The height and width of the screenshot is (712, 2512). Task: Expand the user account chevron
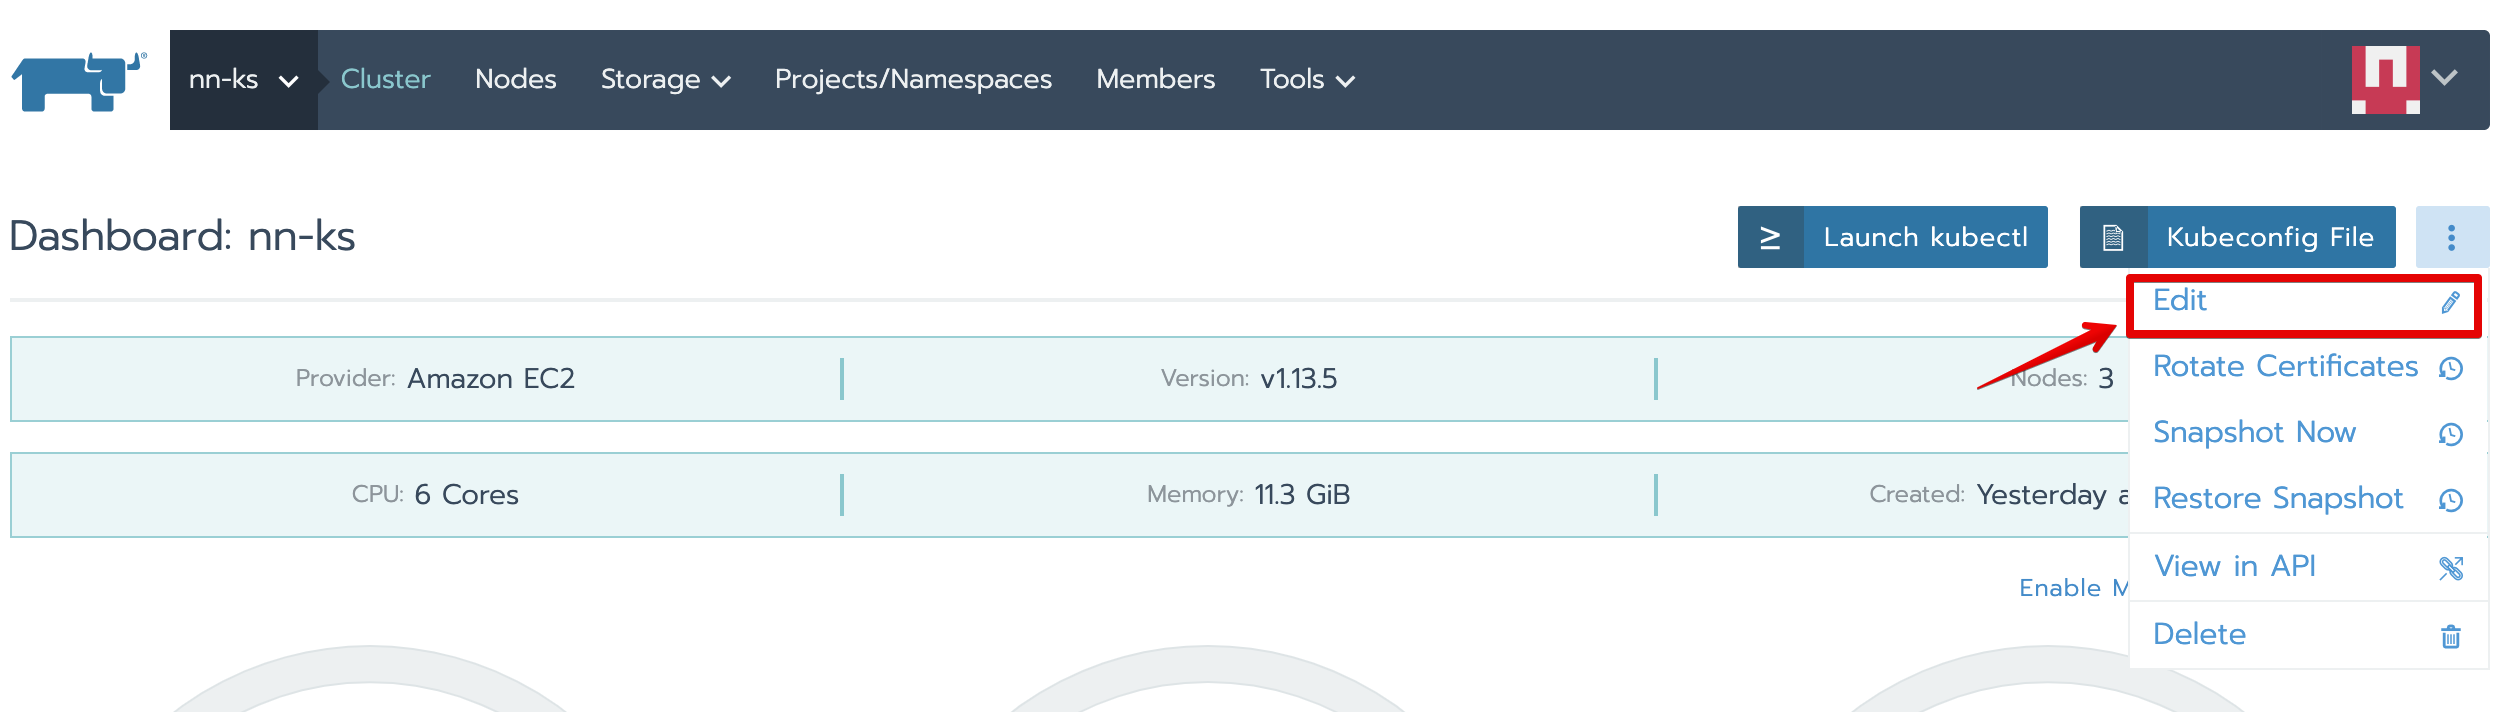pos(2445,78)
